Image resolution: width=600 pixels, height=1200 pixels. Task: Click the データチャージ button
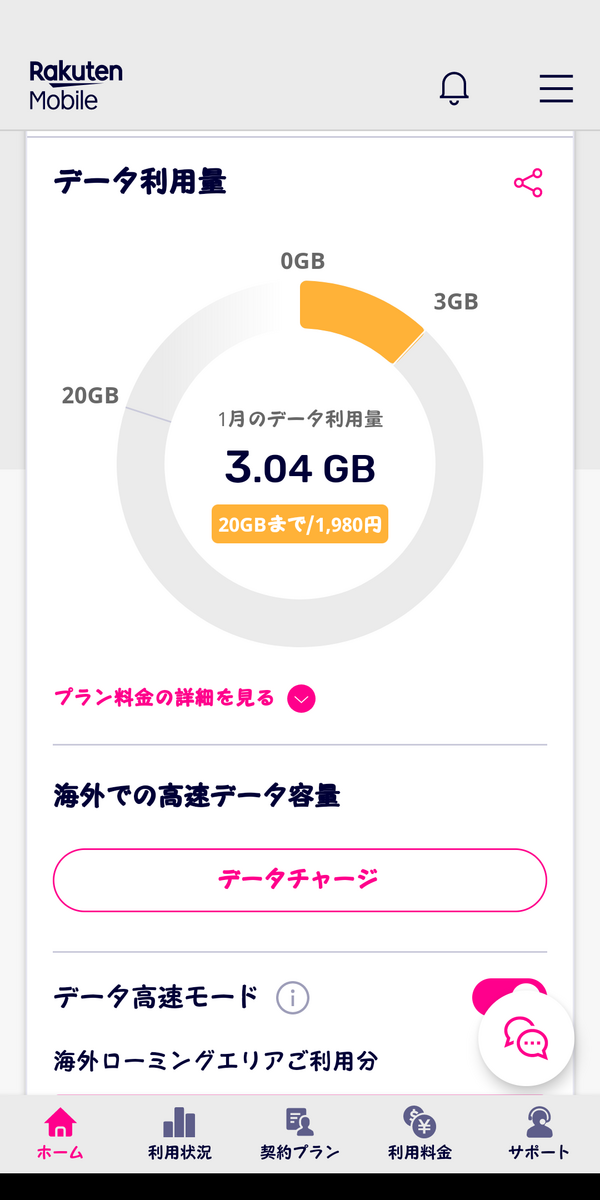tap(300, 880)
